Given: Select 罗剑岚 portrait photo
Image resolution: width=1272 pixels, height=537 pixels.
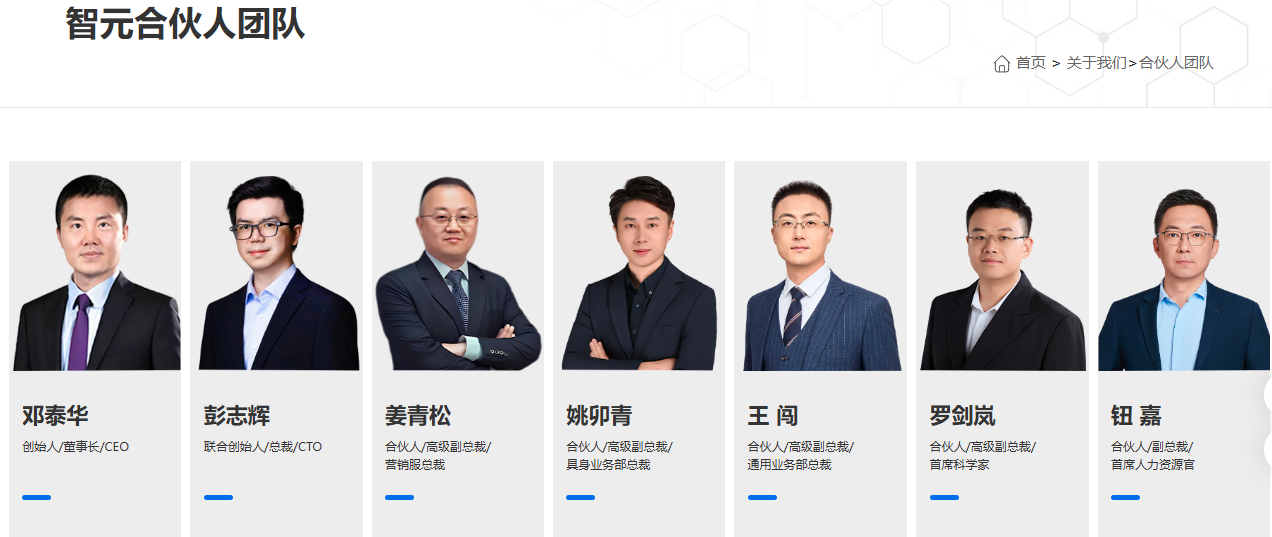Looking at the screenshot, I should point(1002,267).
